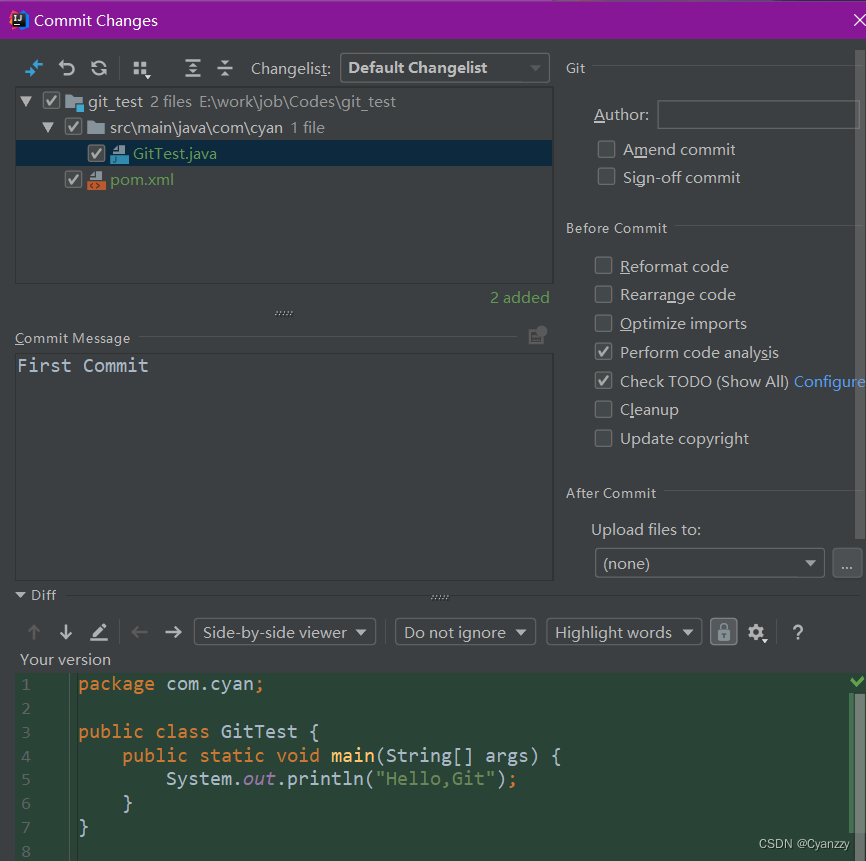Click the GitTest.java file icon
Screen dimensions: 866x861
point(119,154)
